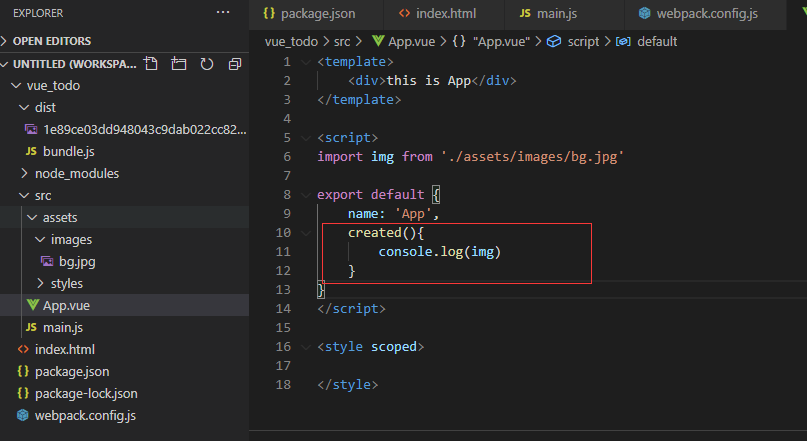
Task: Fold the template block at line 1
Action: click(306, 62)
